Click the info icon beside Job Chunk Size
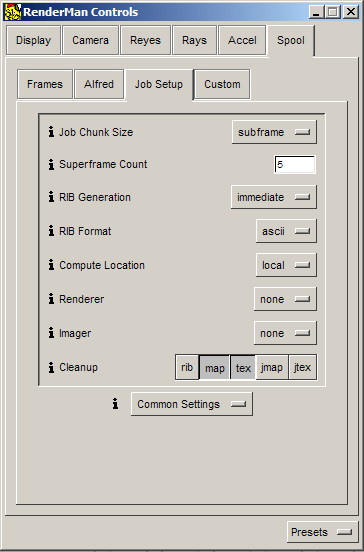The width and height of the screenshot is (364, 552). [51, 132]
